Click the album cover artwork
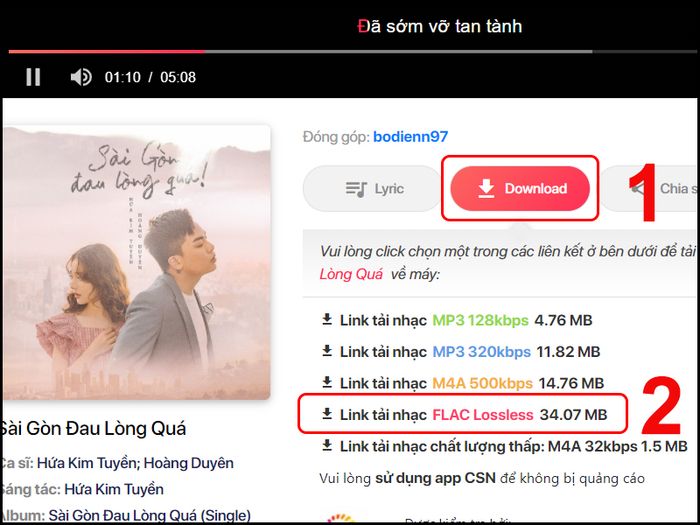 pyautogui.click(x=136, y=262)
